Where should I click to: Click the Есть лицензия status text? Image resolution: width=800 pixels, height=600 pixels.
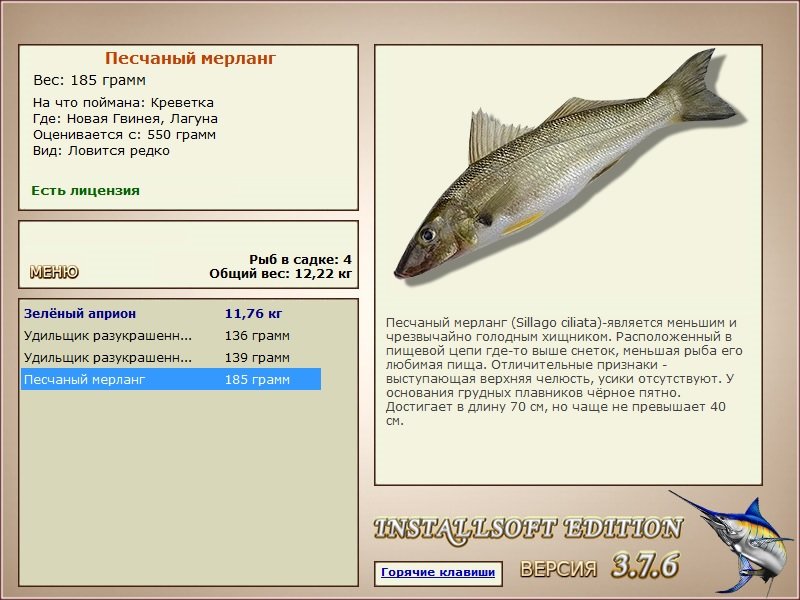coord(85,191)
